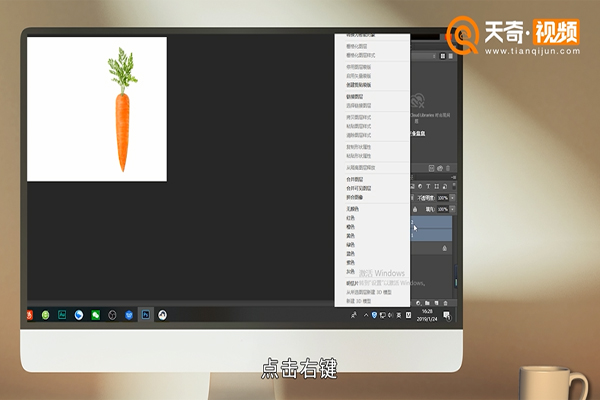
Task: Filter layers by smart object icon
Action: pyautogui.click(x=445, y=186)
